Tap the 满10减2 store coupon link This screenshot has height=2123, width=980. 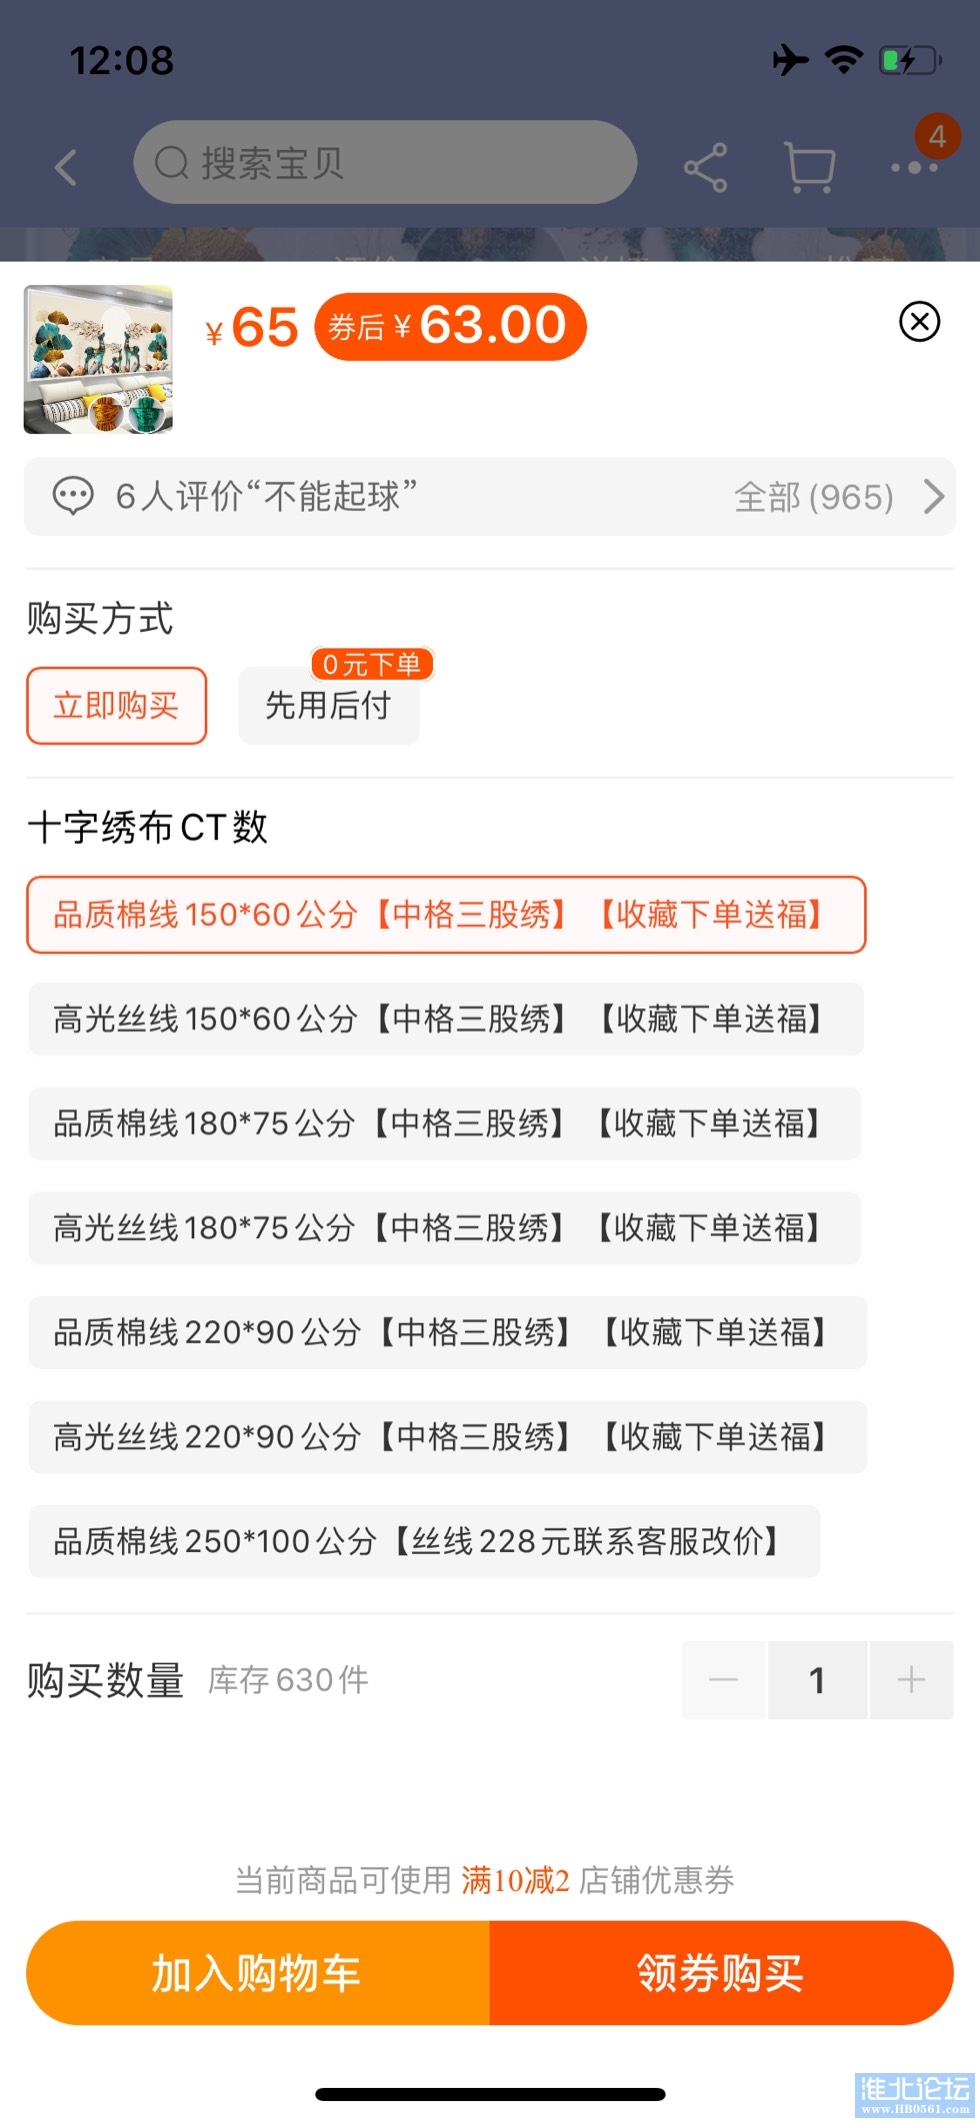[x=515, y=1880]
